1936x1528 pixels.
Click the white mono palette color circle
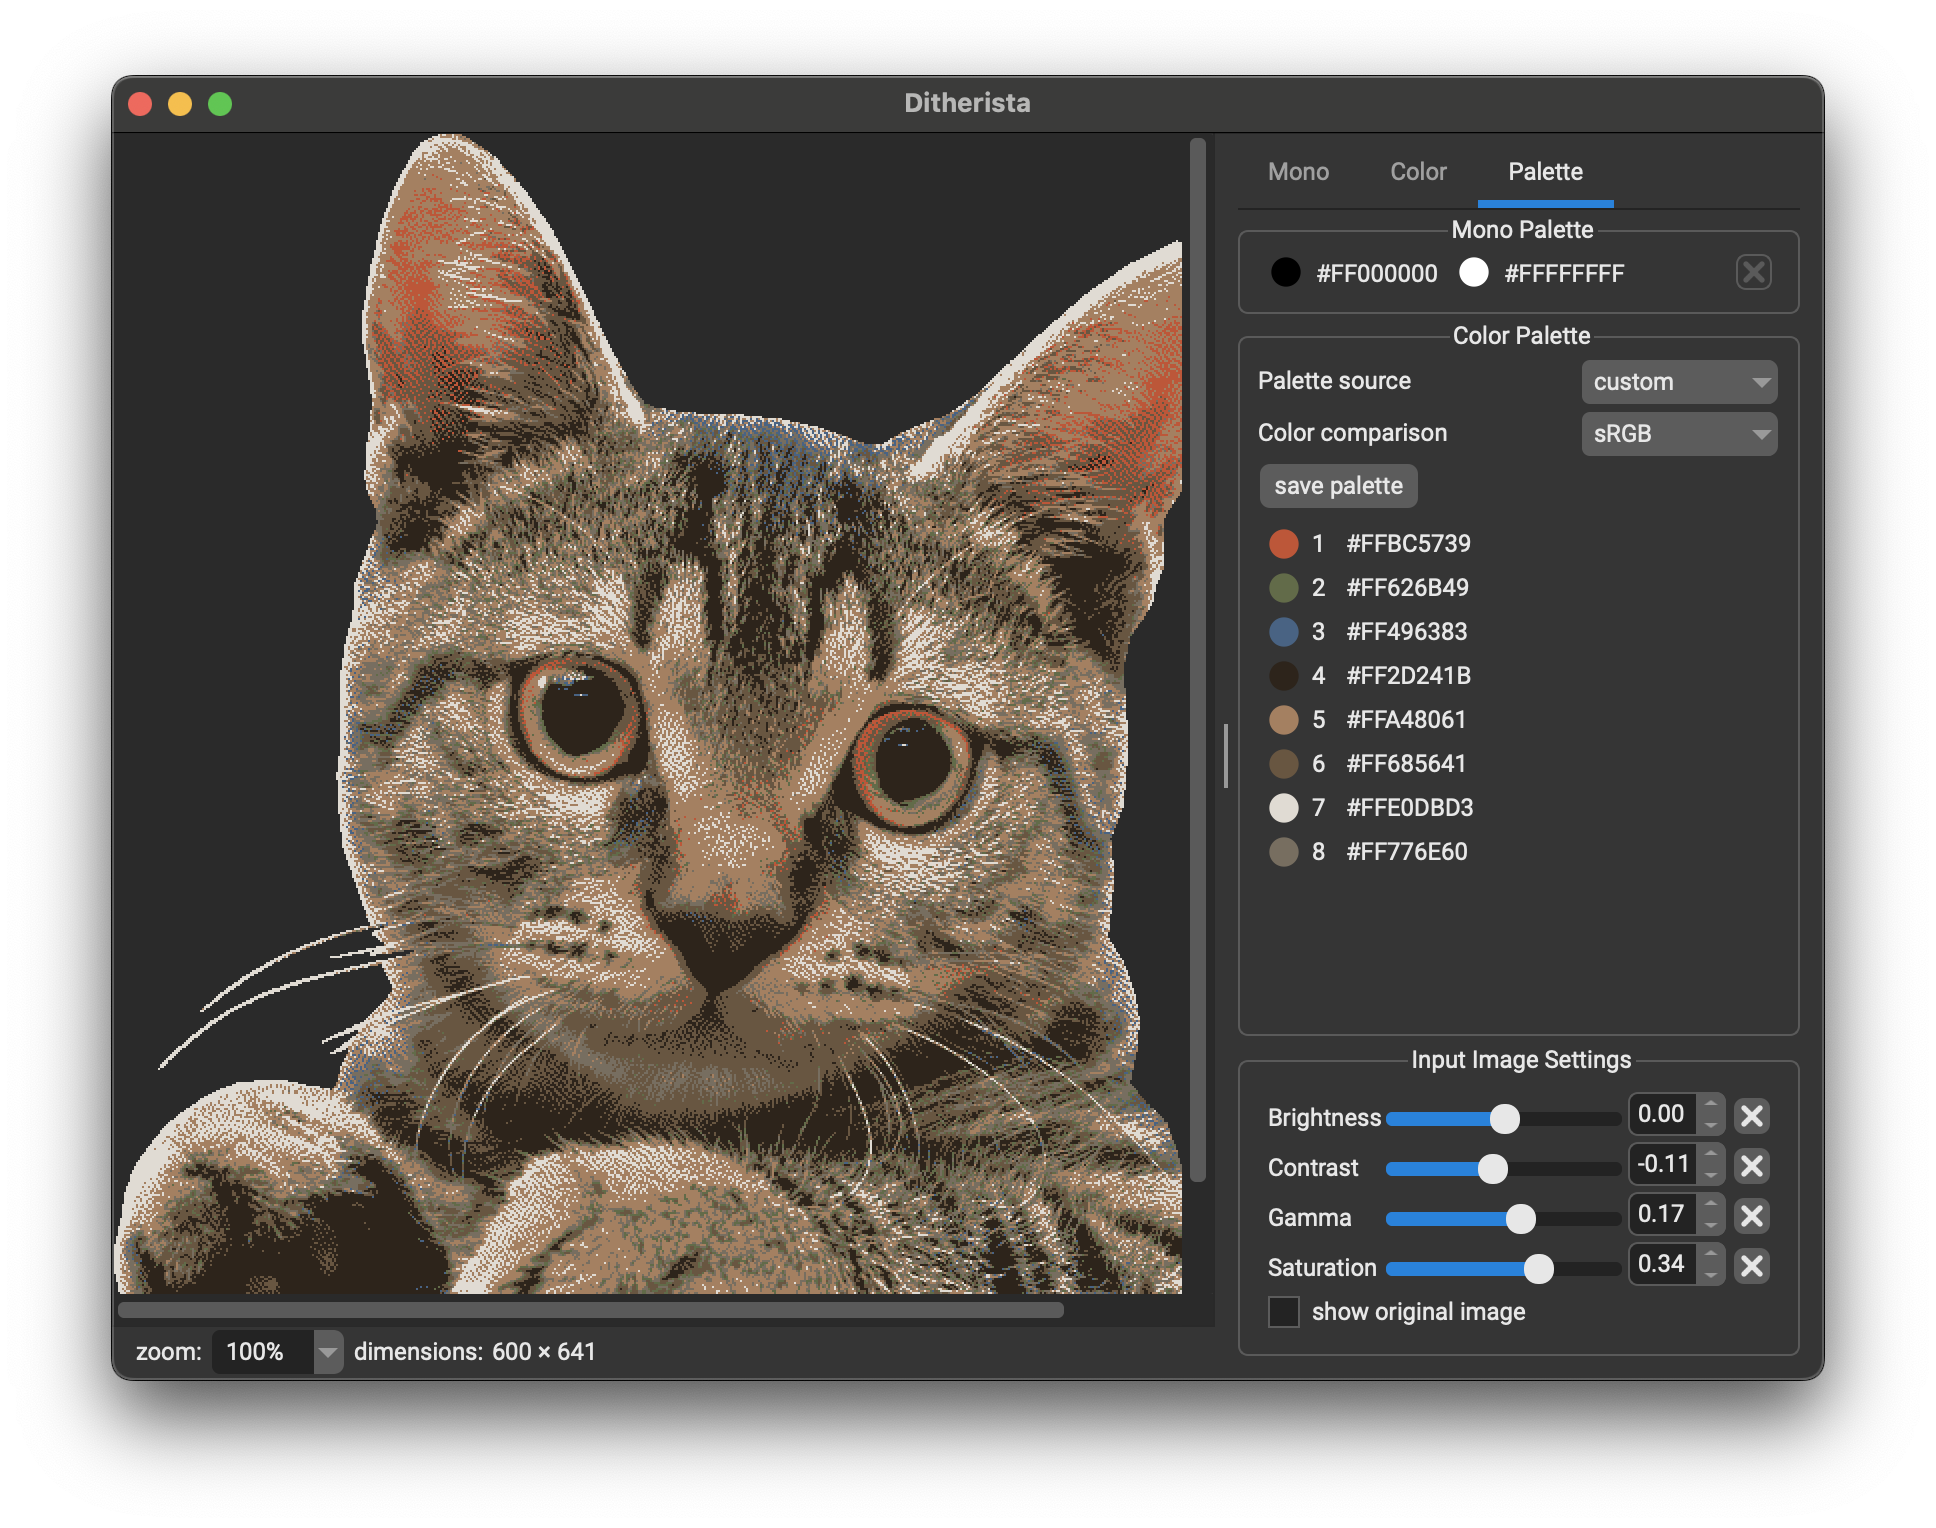pos(1473,272)
